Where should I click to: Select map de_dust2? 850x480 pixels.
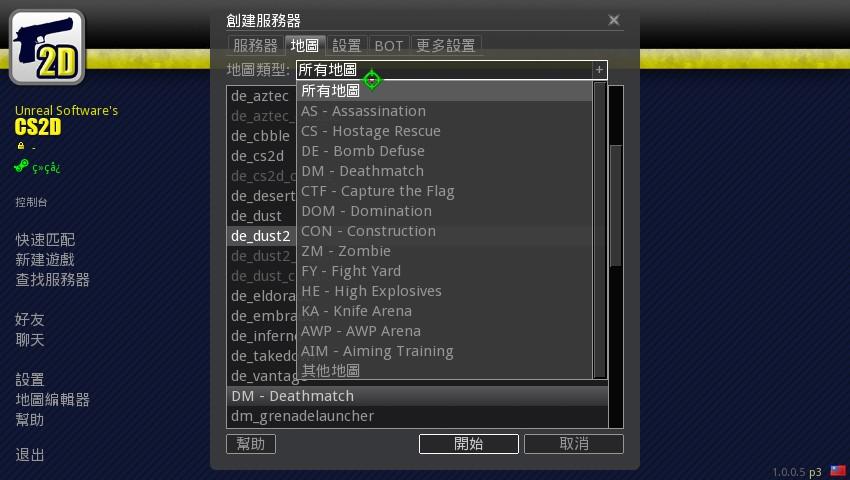(261, 236)
